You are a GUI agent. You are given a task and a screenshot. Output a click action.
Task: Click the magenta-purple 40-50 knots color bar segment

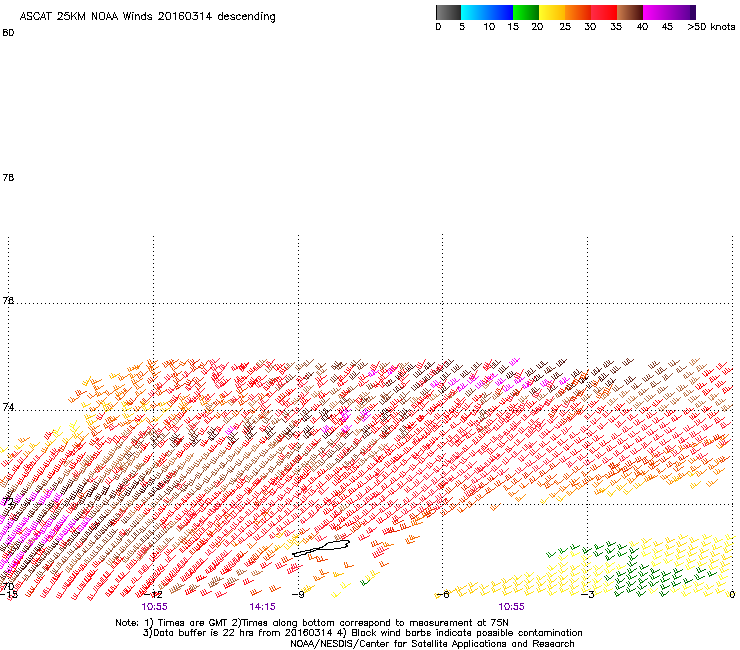click(x=669, y=12)
